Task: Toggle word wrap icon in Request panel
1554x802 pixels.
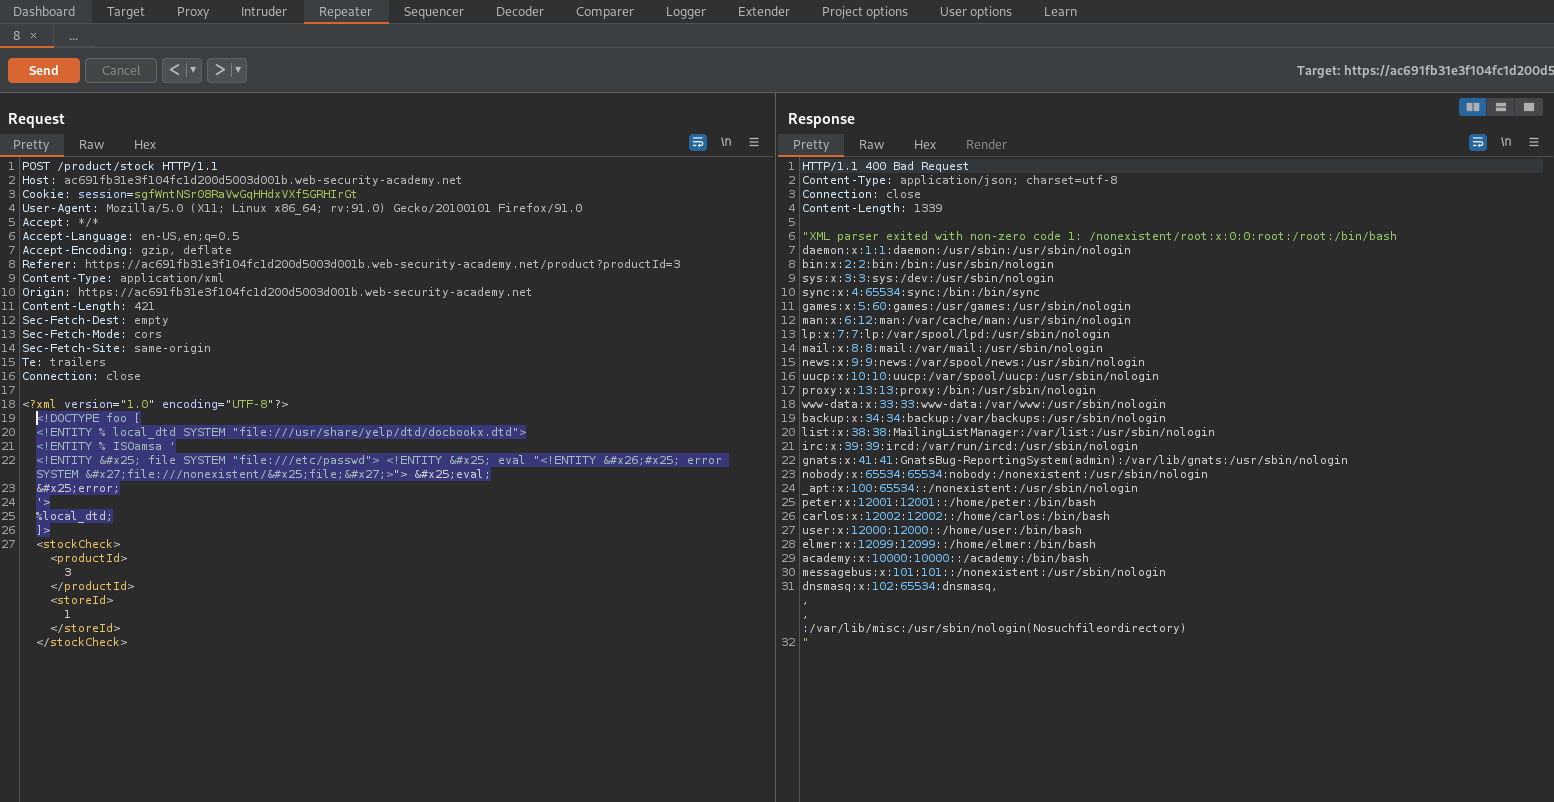Action: pos(698,143)
